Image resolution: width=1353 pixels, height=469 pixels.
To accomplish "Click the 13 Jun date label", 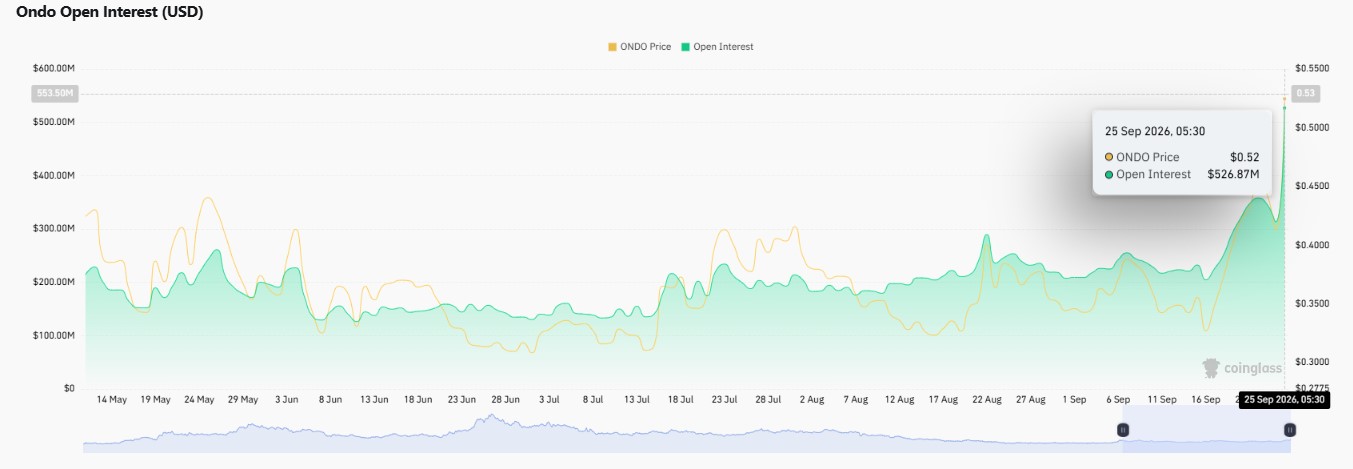I will 374,399.
